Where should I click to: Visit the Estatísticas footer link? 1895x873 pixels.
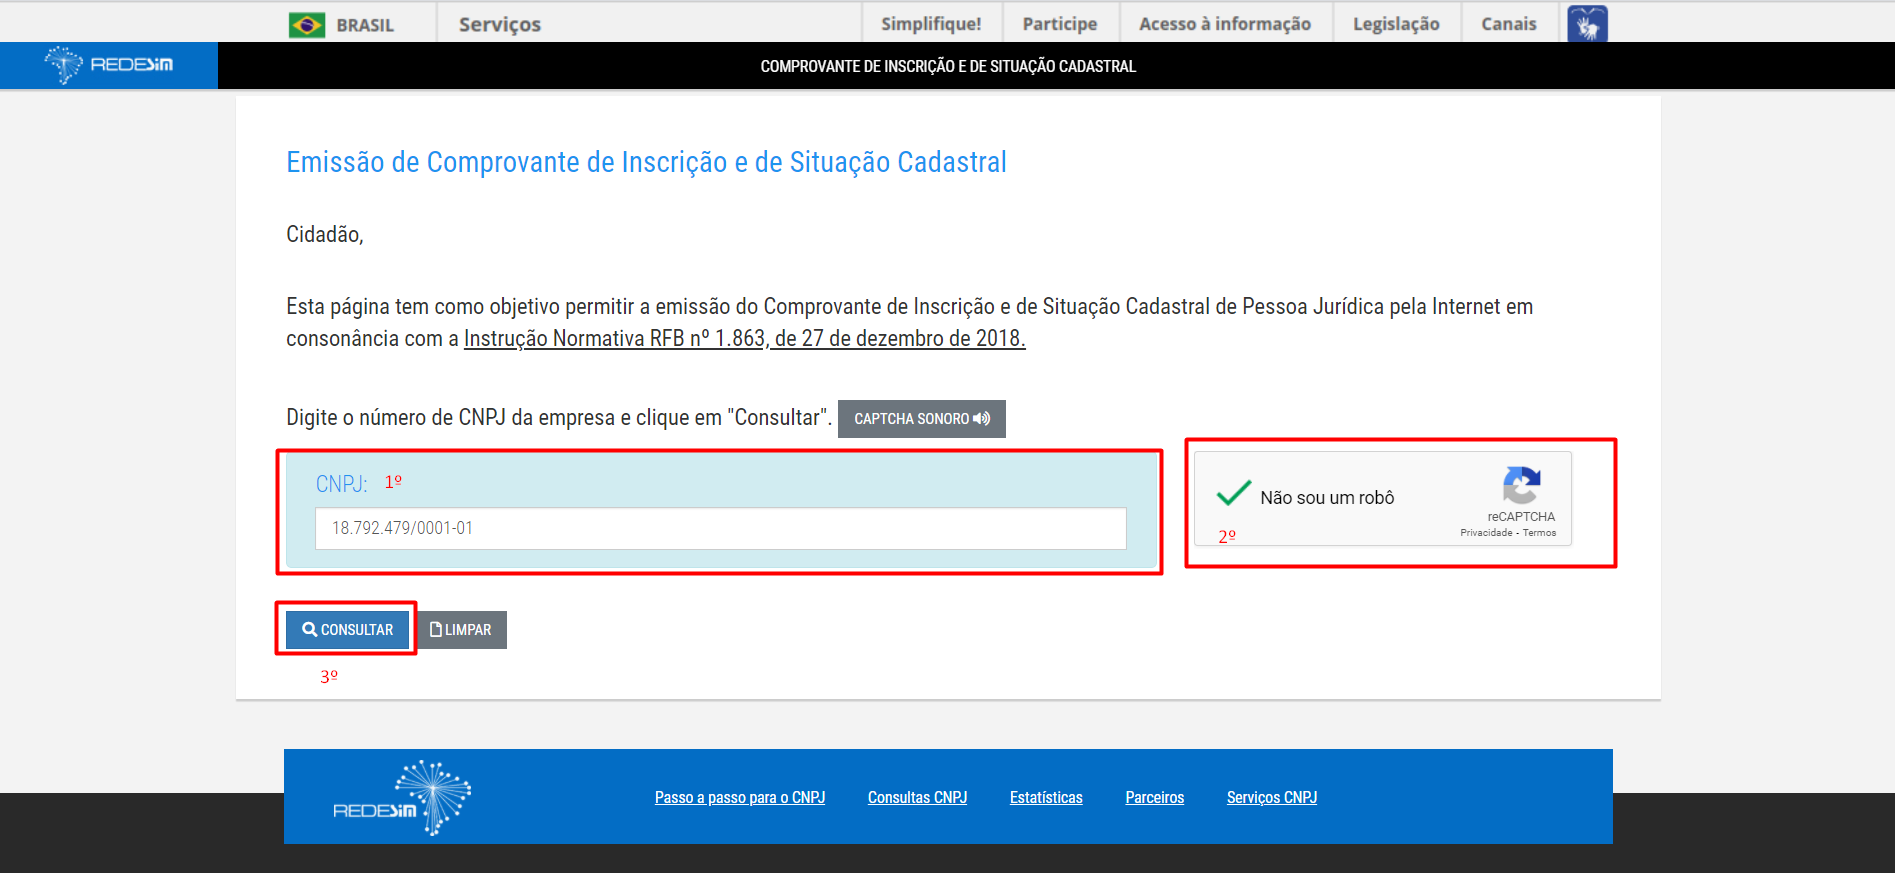1045,798
